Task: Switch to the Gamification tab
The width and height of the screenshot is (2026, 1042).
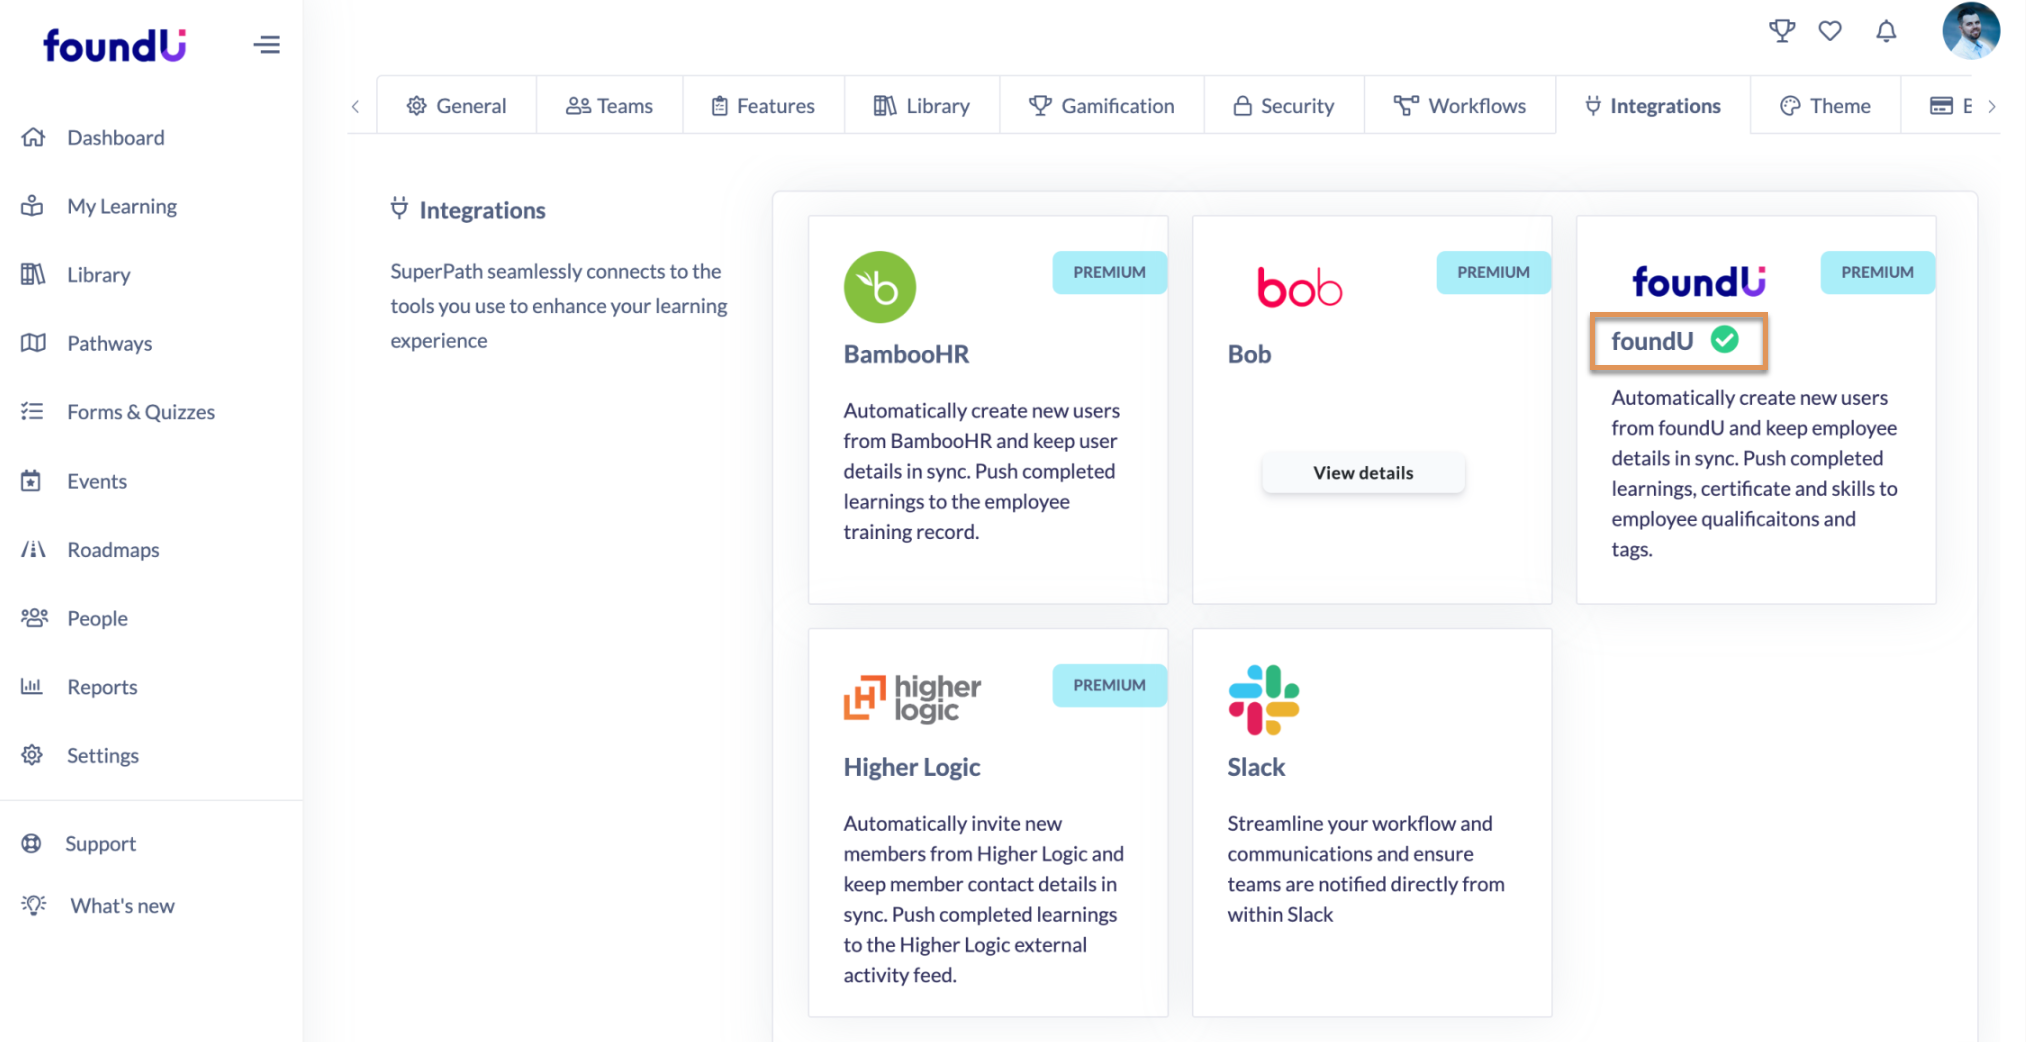Action: click(x=1102, y=106)
